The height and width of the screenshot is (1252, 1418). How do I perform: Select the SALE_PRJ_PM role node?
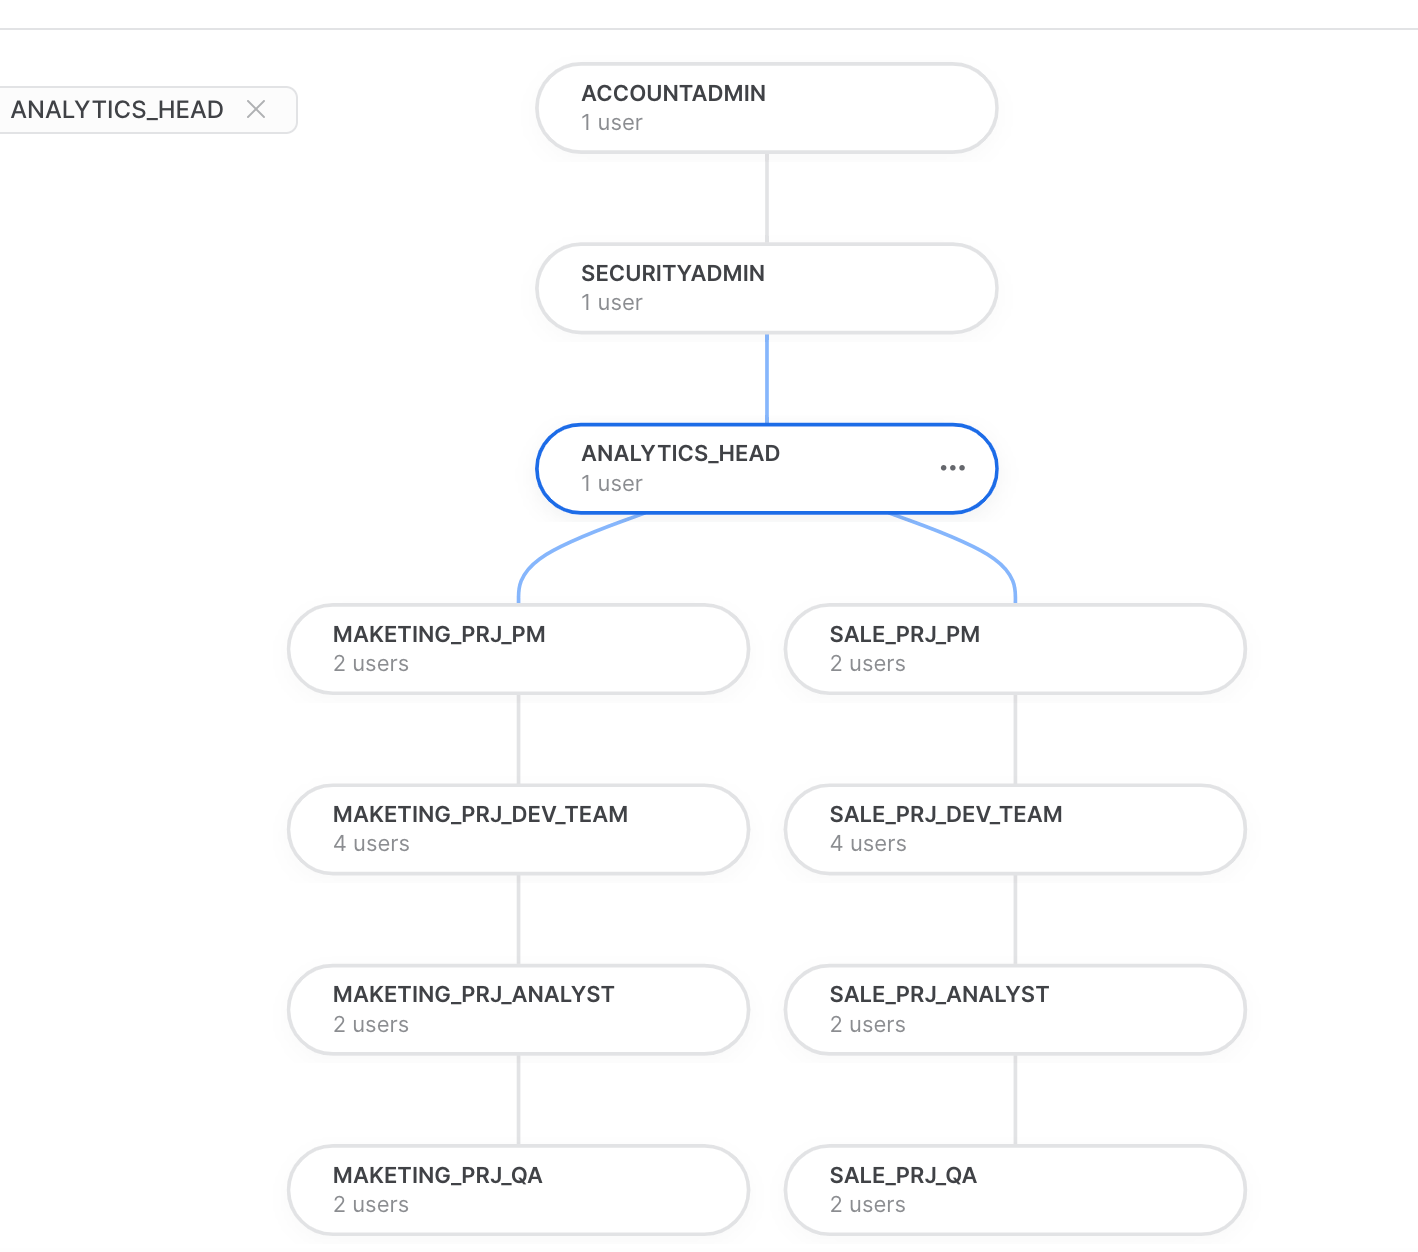[x=1015, y=649]
